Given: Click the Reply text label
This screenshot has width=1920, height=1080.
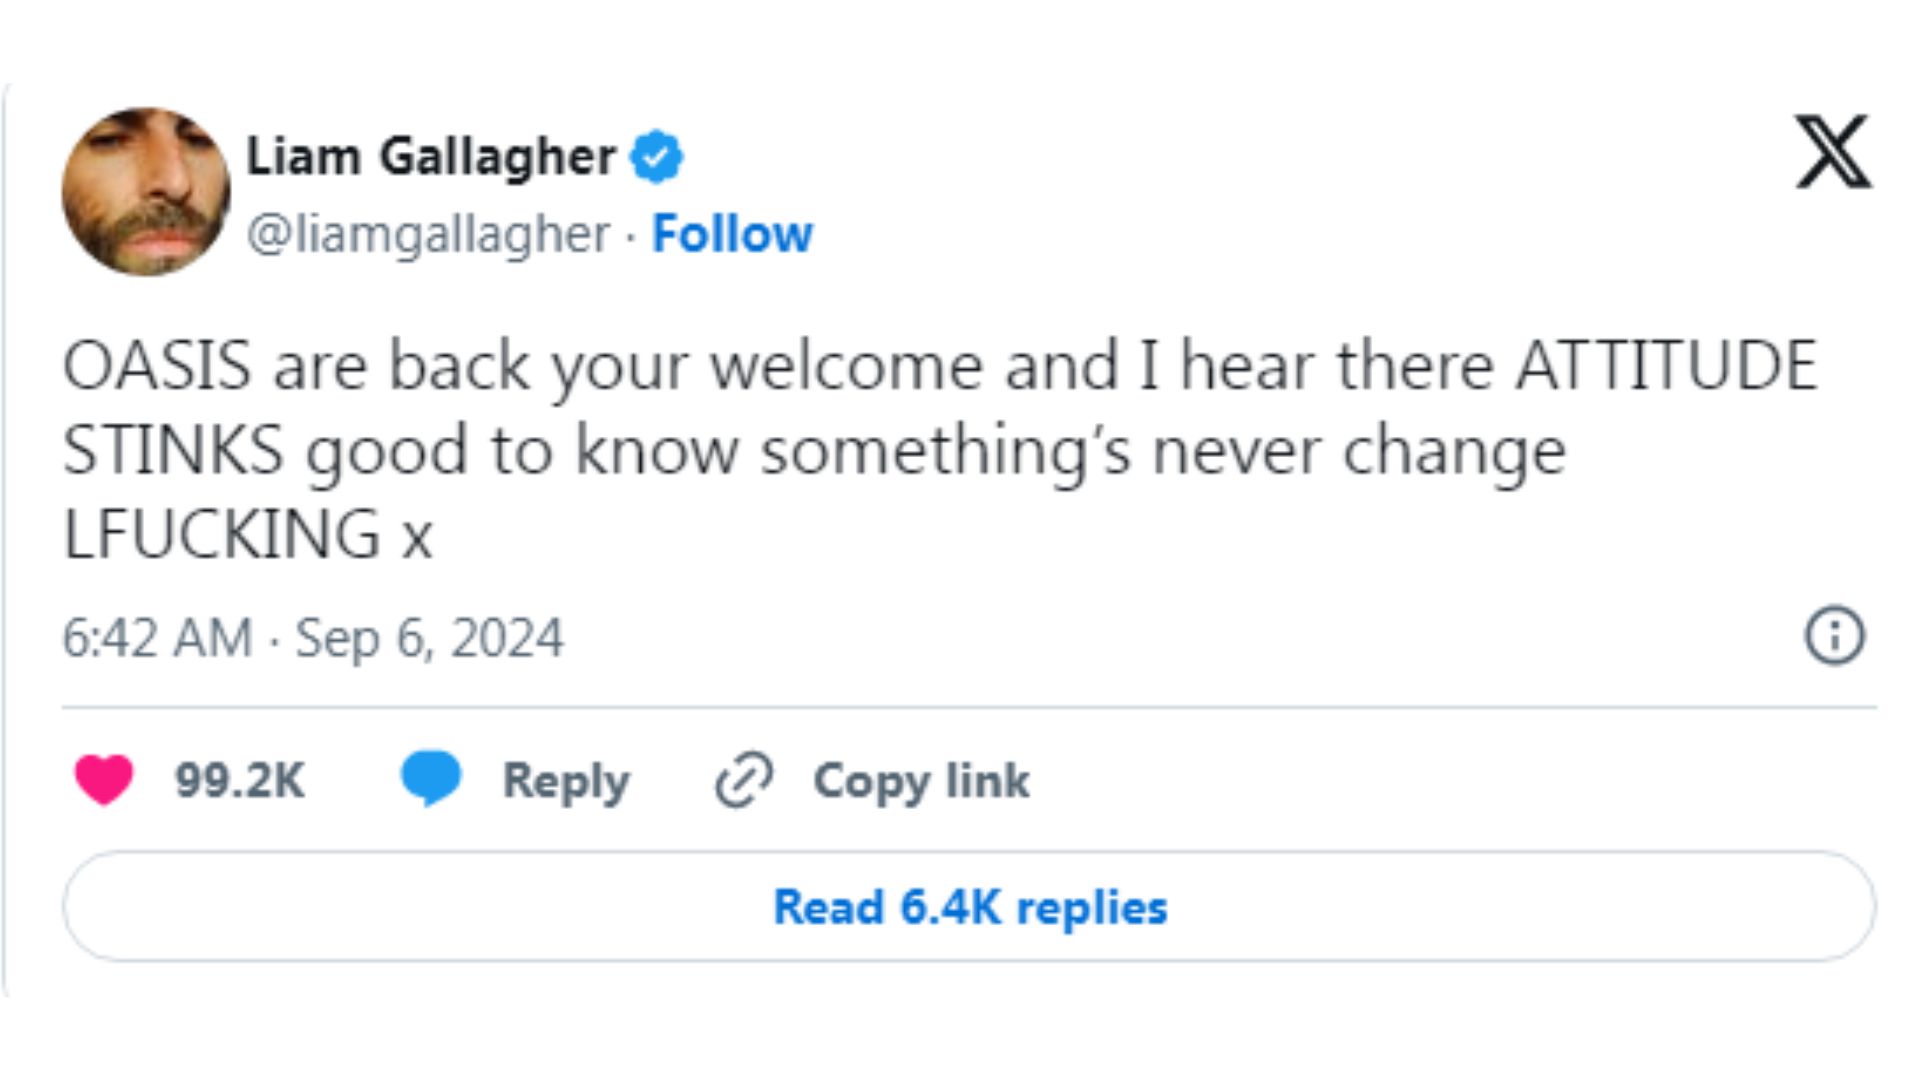Looking at the screenshot, I should point(566,781).
